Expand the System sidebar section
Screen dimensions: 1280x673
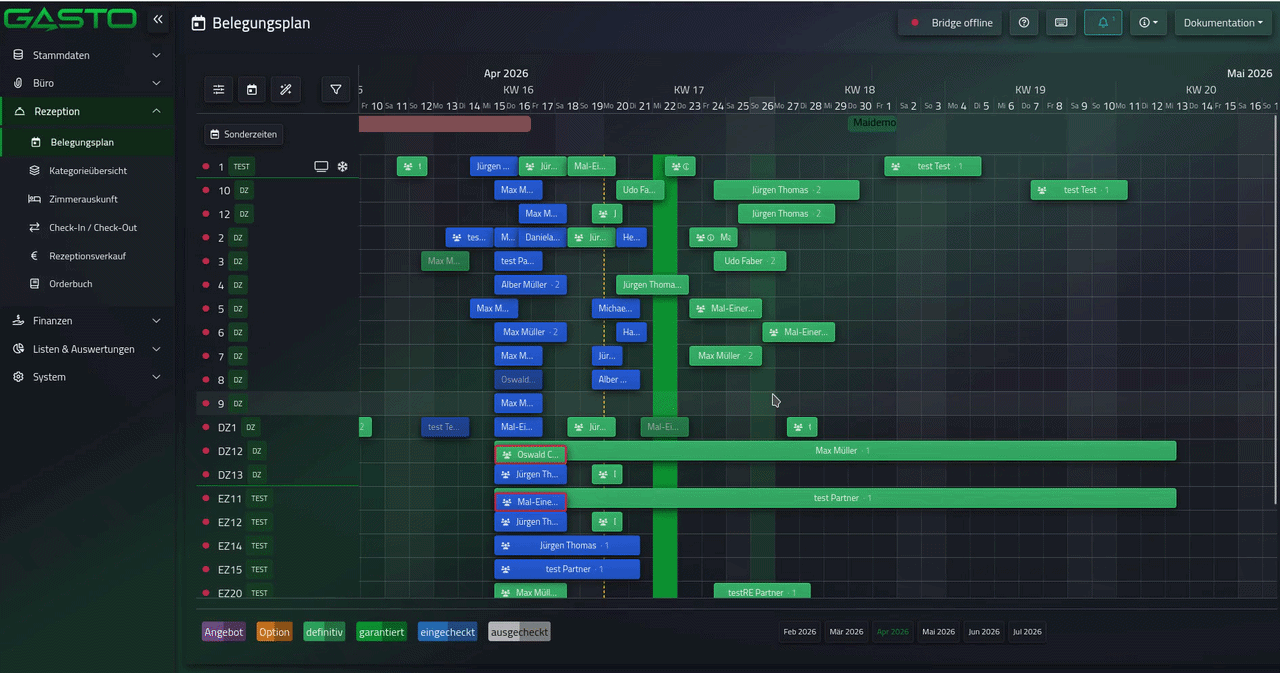pos(87,377)
